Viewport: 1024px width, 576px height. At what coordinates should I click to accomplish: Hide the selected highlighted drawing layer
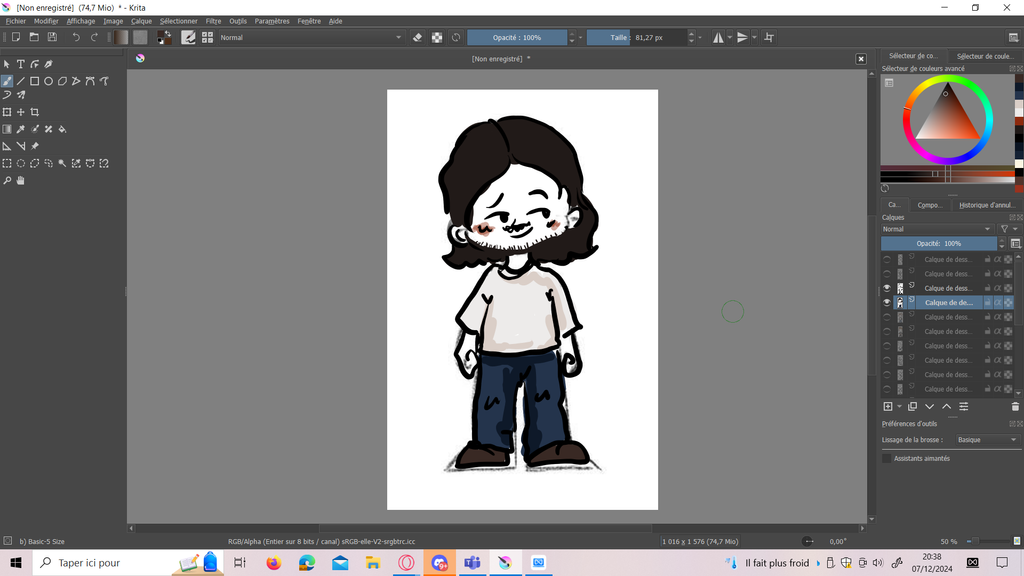coord(886,302)
